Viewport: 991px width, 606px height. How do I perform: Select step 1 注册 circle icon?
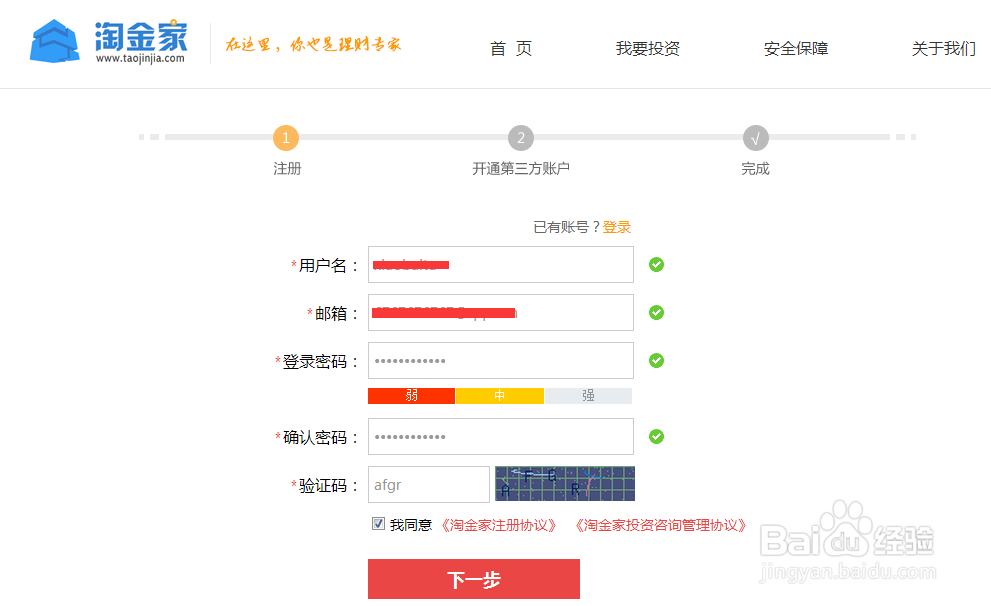pos(286,138)
